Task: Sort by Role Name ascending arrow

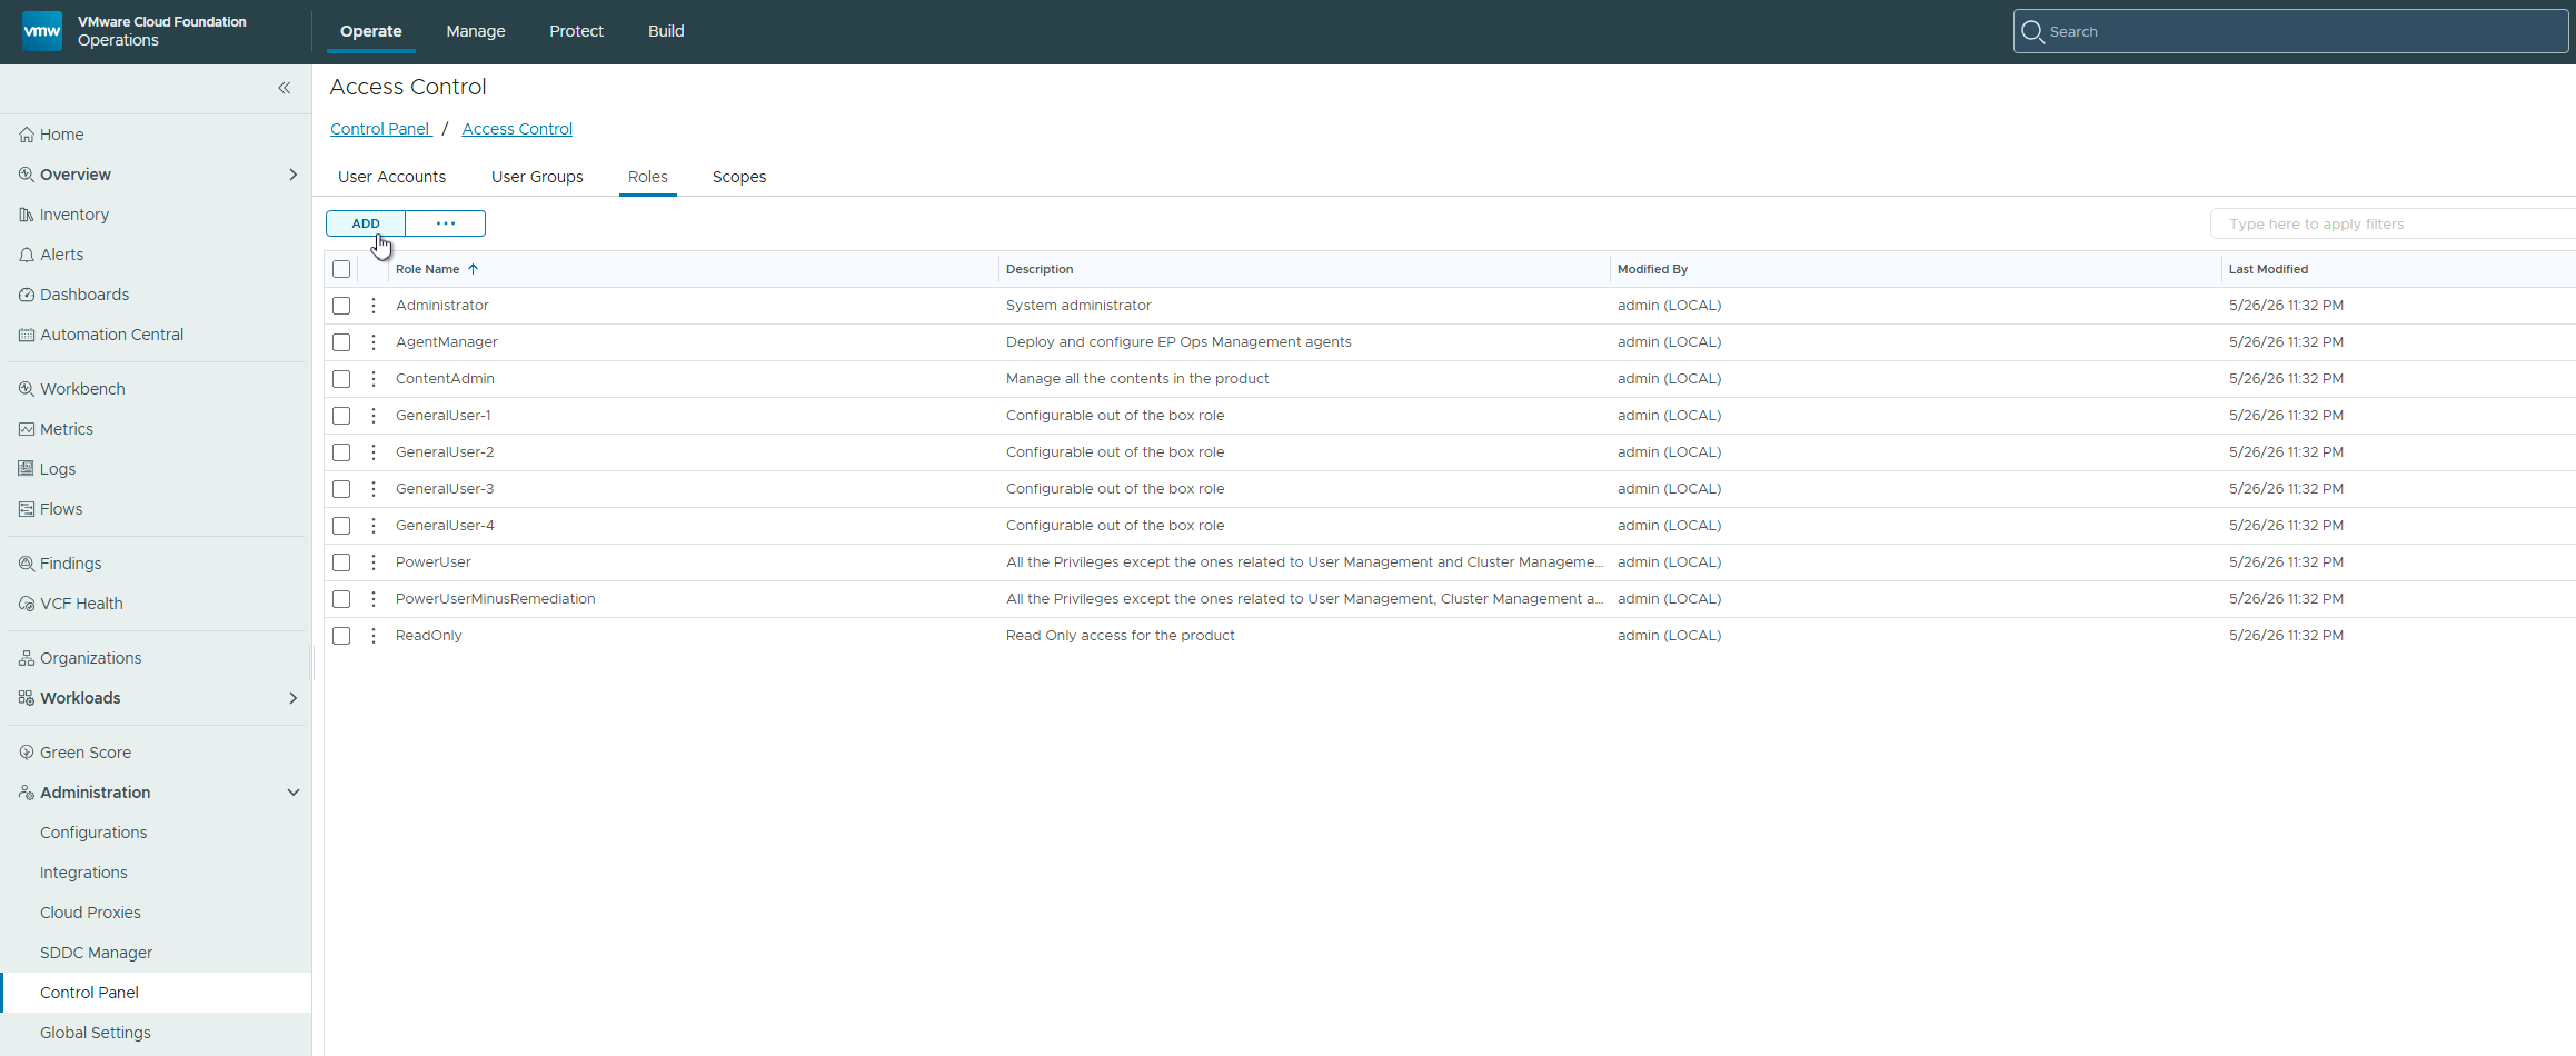Action: point(473,269)
